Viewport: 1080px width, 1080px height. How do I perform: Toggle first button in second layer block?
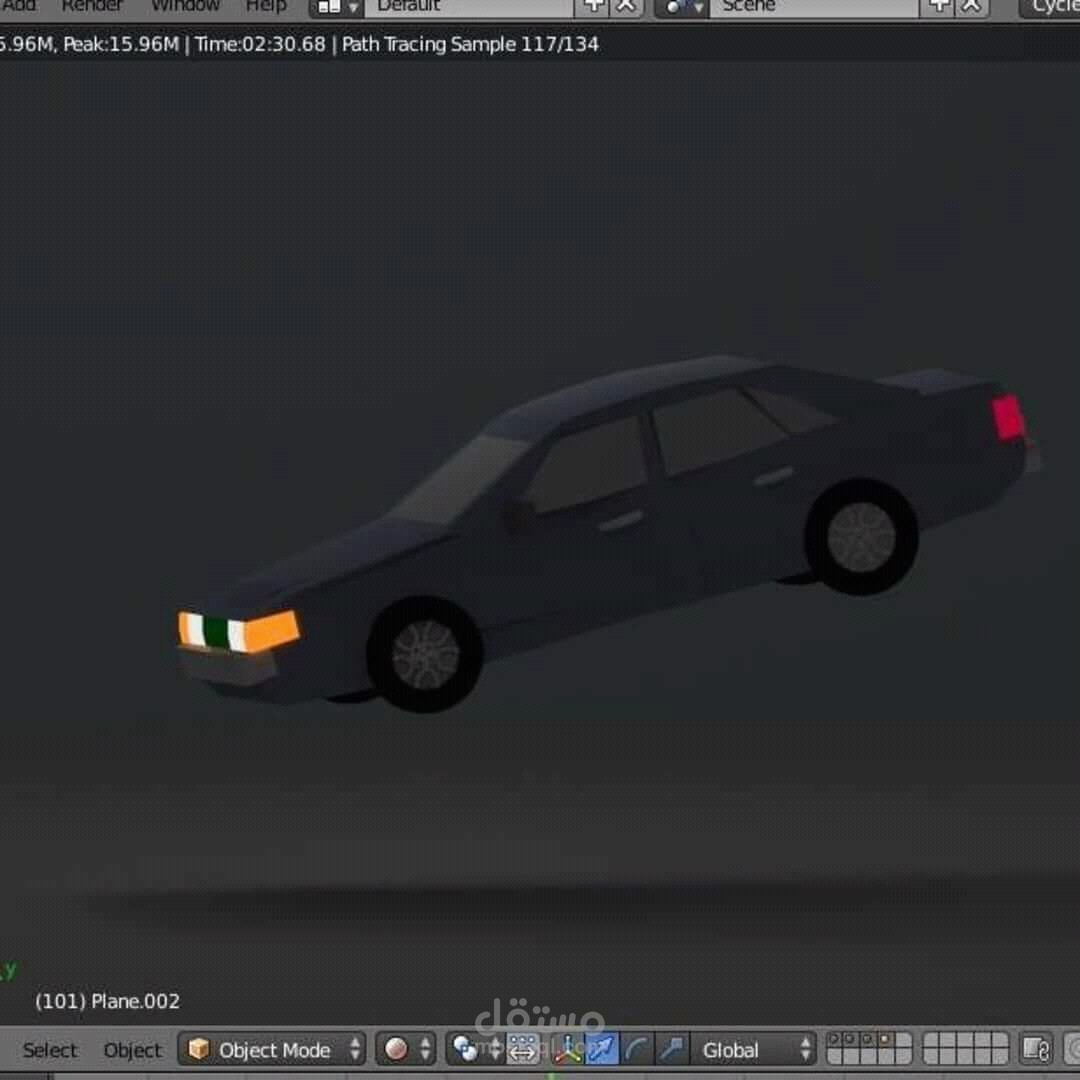coord(931,1039)
